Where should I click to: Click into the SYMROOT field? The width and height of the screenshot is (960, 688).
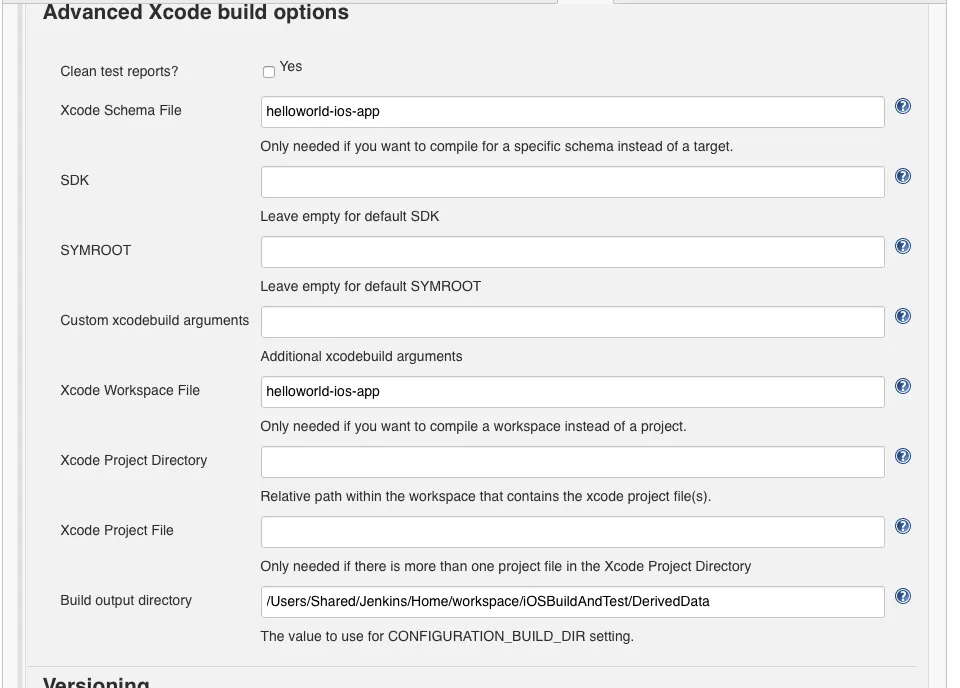click(572, 252)
